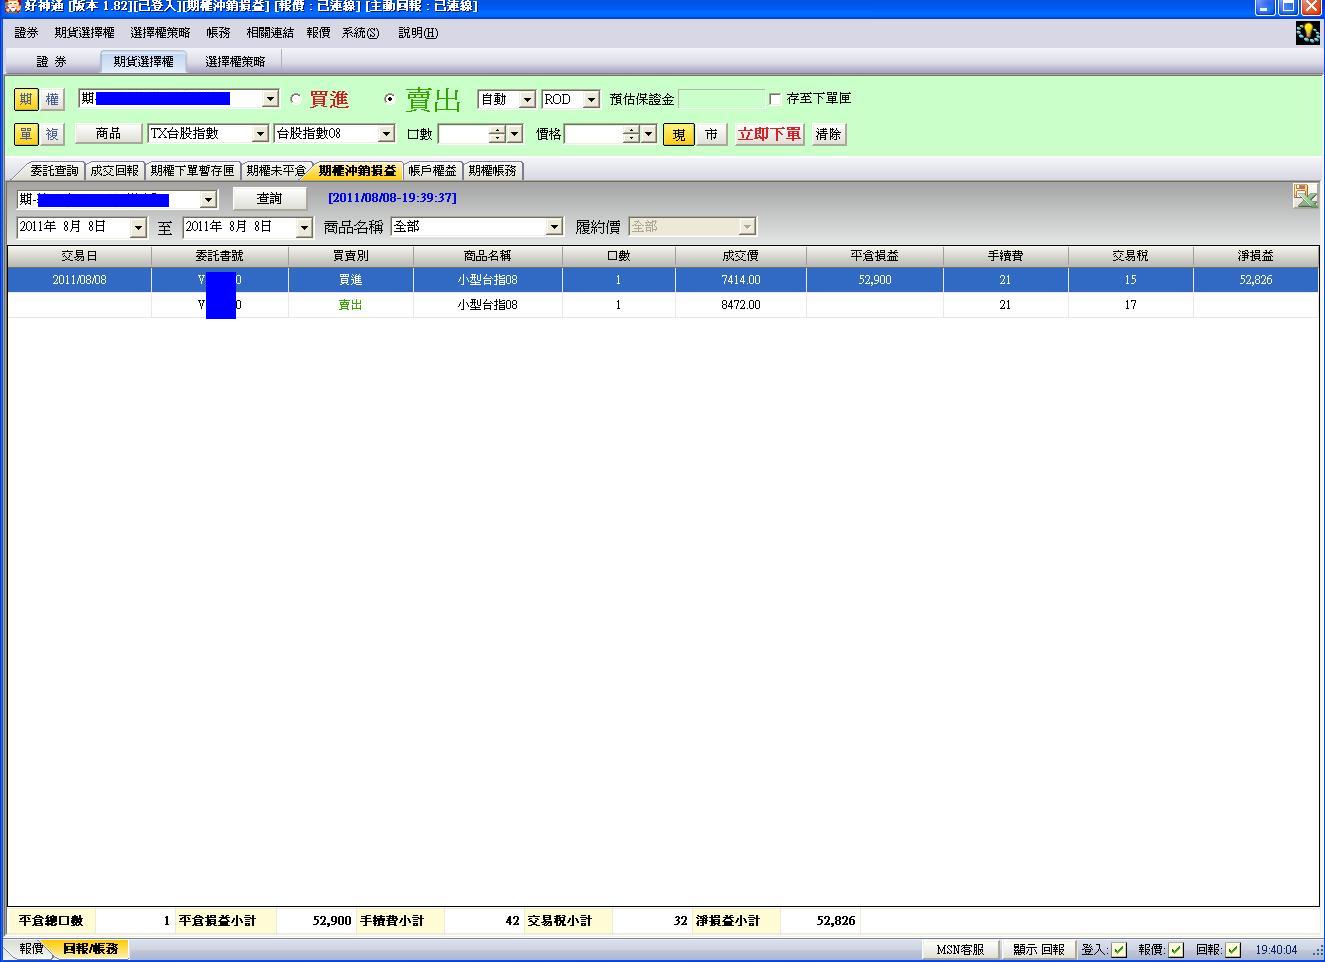This screenshot has width=1325, height=962.
Task: Sort by the 成交價 column header
Action: [740, 256]
